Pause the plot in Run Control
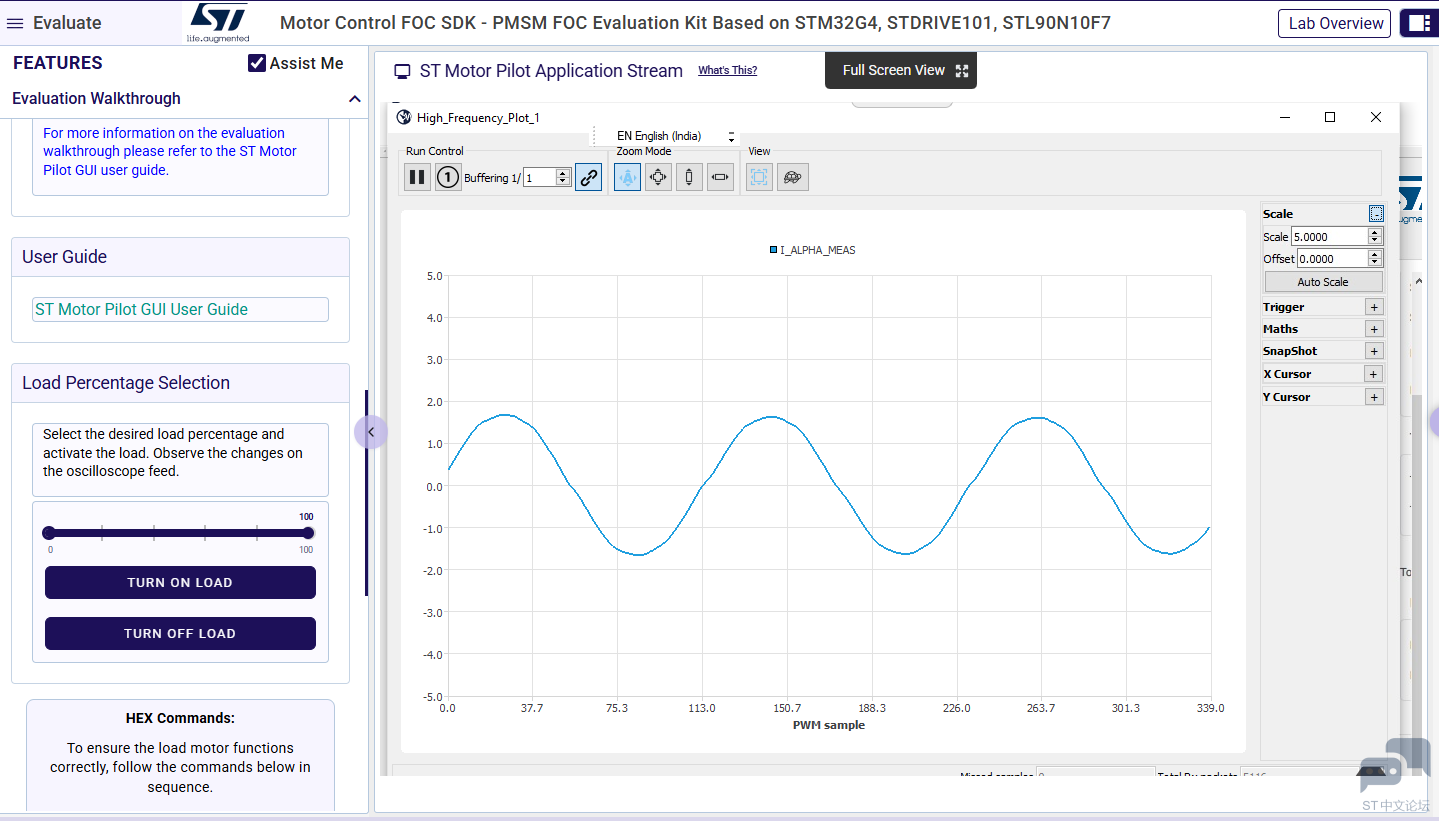1439x821 pixels. click(x=417, y=177)
